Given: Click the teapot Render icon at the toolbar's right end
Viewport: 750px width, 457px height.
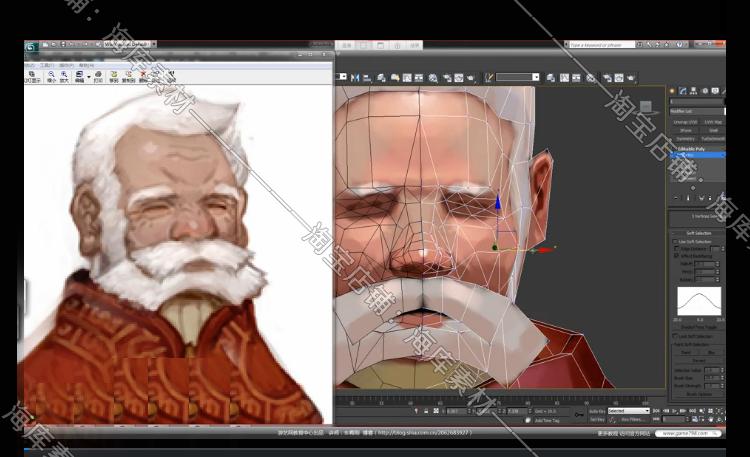Looking at the screenshot, I should (630, 78).
